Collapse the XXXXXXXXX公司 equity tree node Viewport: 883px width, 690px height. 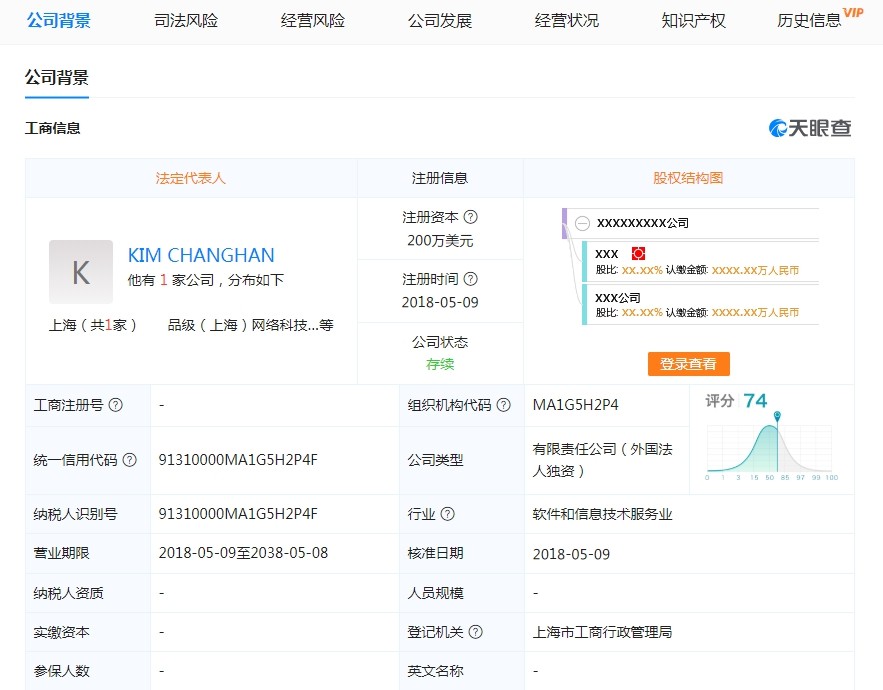click(582, 223)
